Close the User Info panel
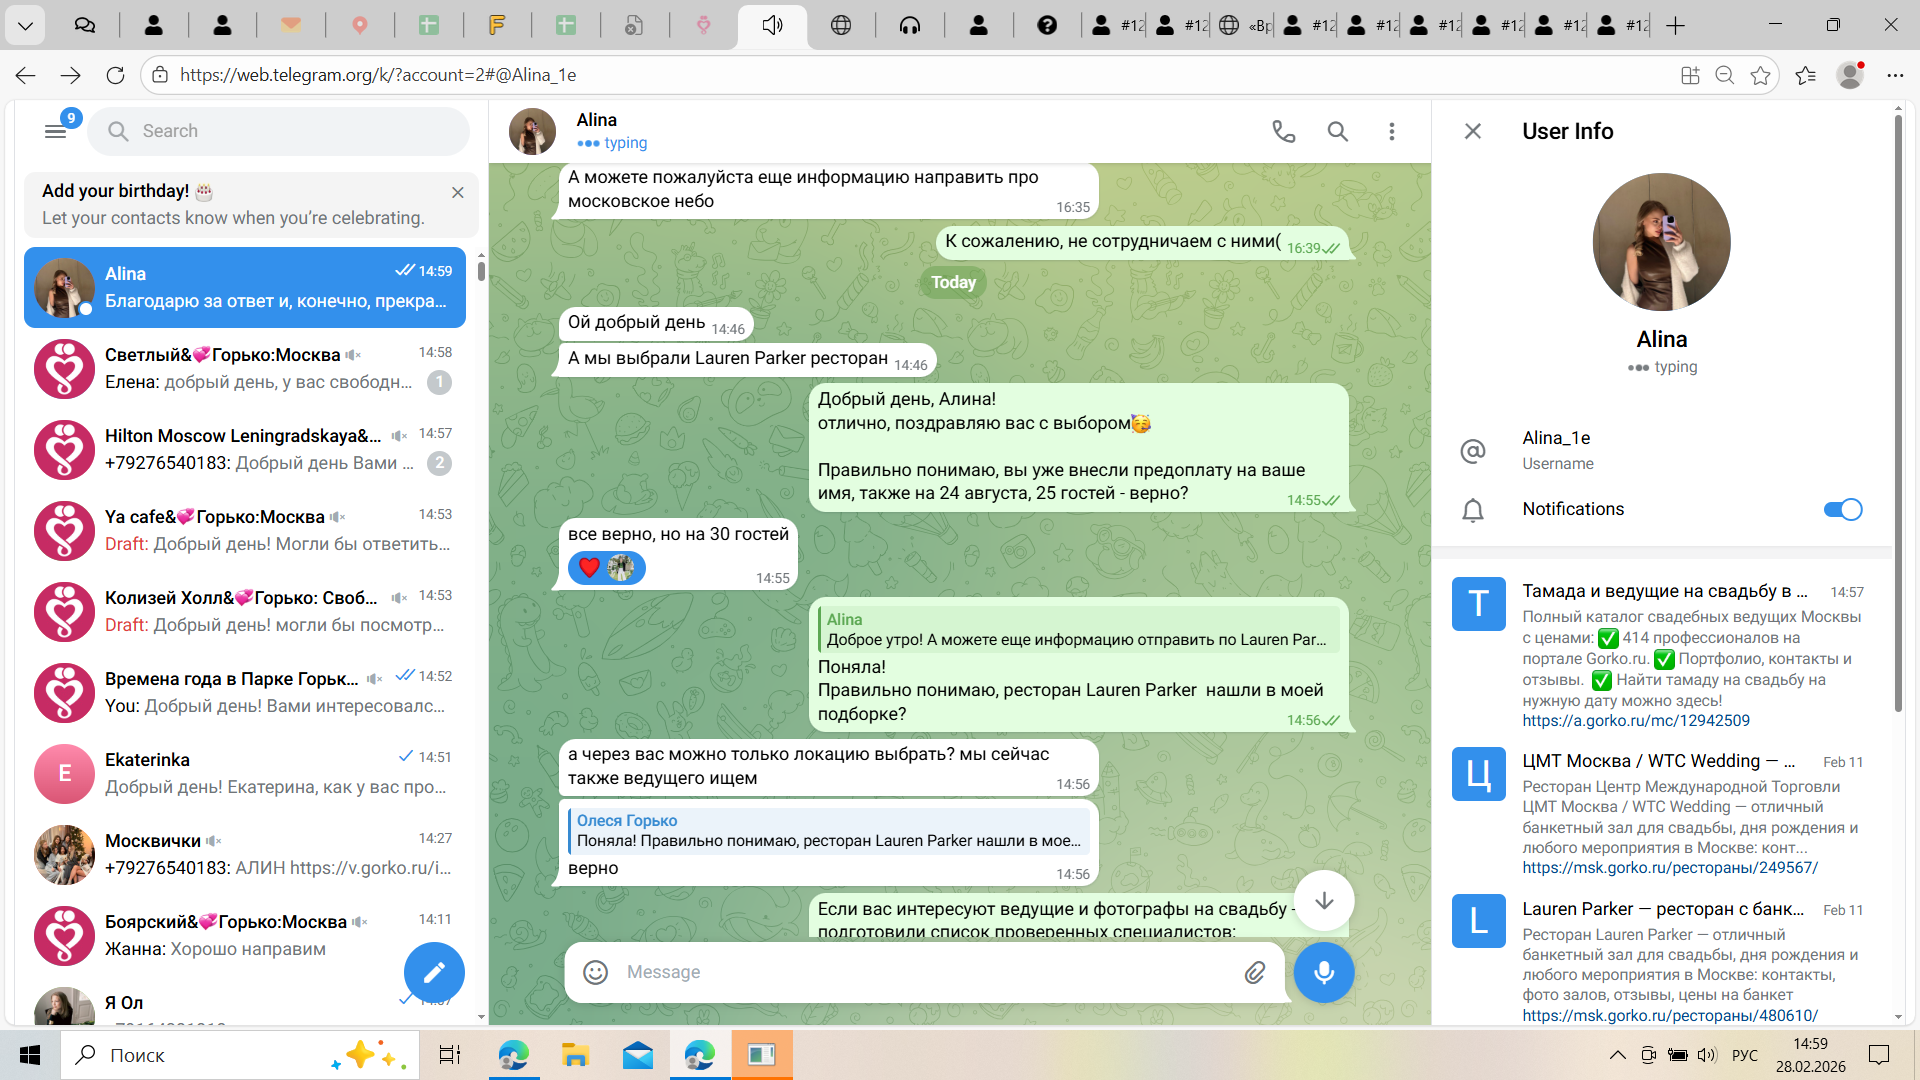This screenshot has width=1920, height=1080. [1472, 131]
